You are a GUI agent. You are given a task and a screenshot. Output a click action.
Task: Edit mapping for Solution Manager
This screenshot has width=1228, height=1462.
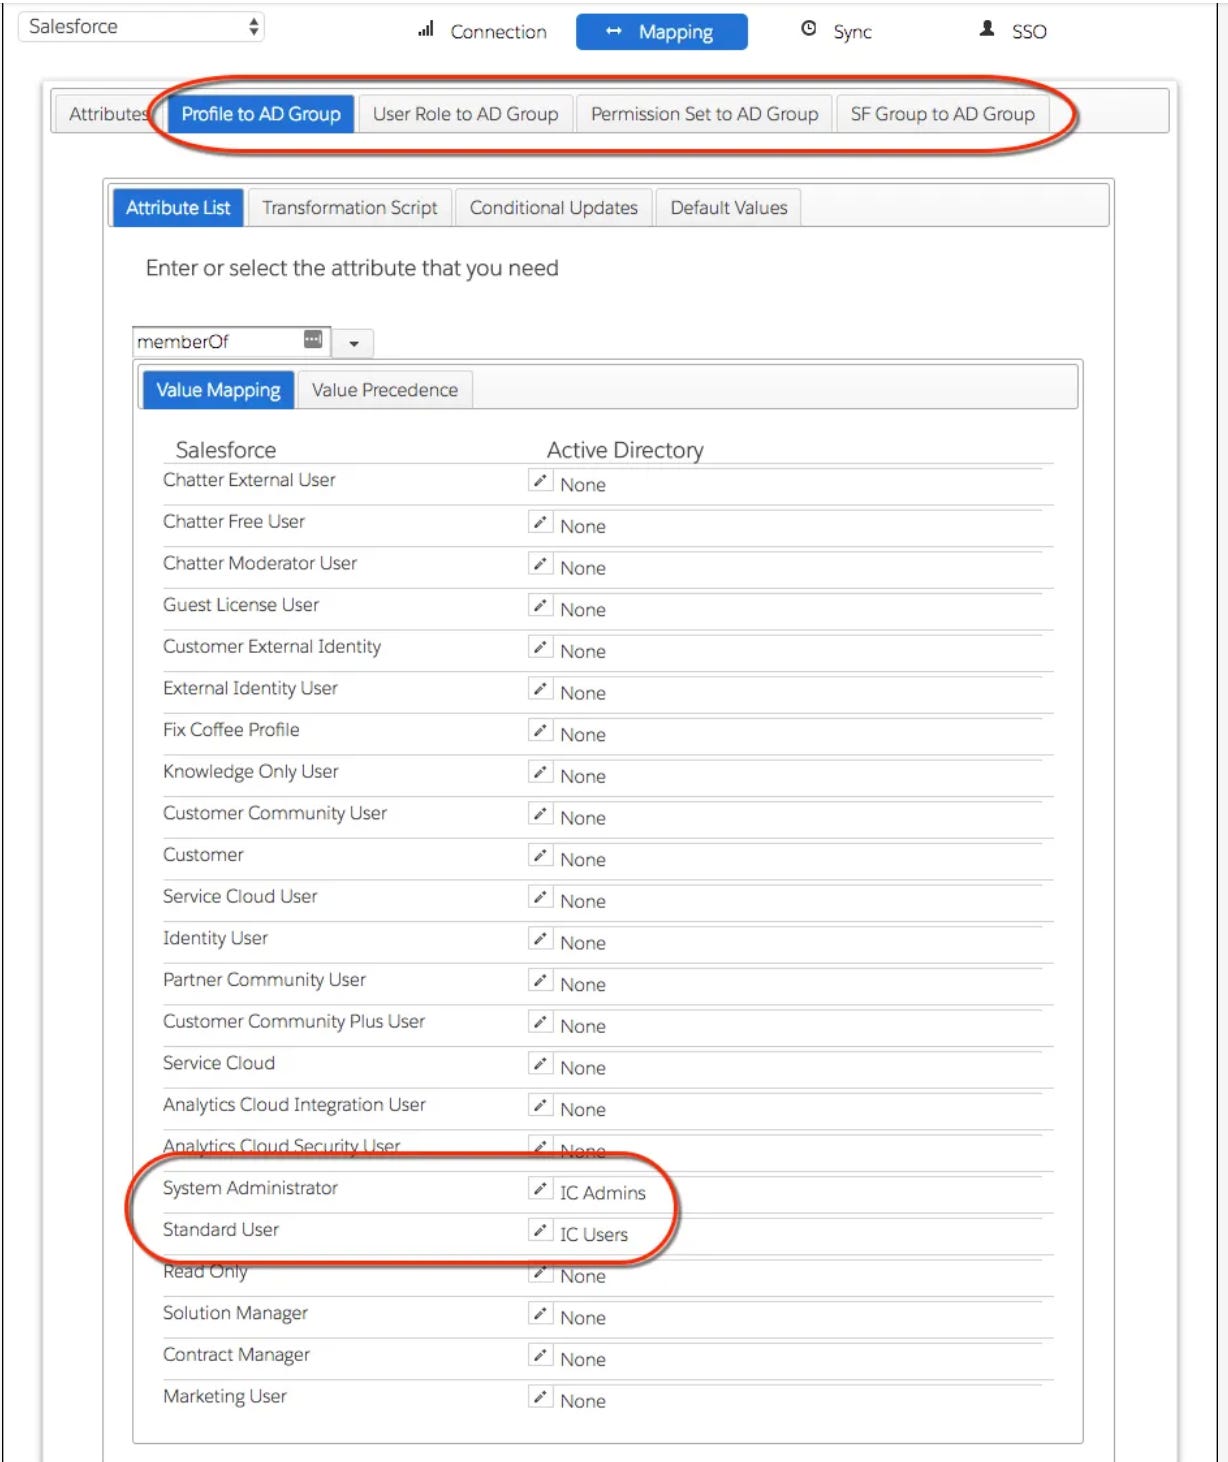pyautogui.click(x=540, y=1314)
